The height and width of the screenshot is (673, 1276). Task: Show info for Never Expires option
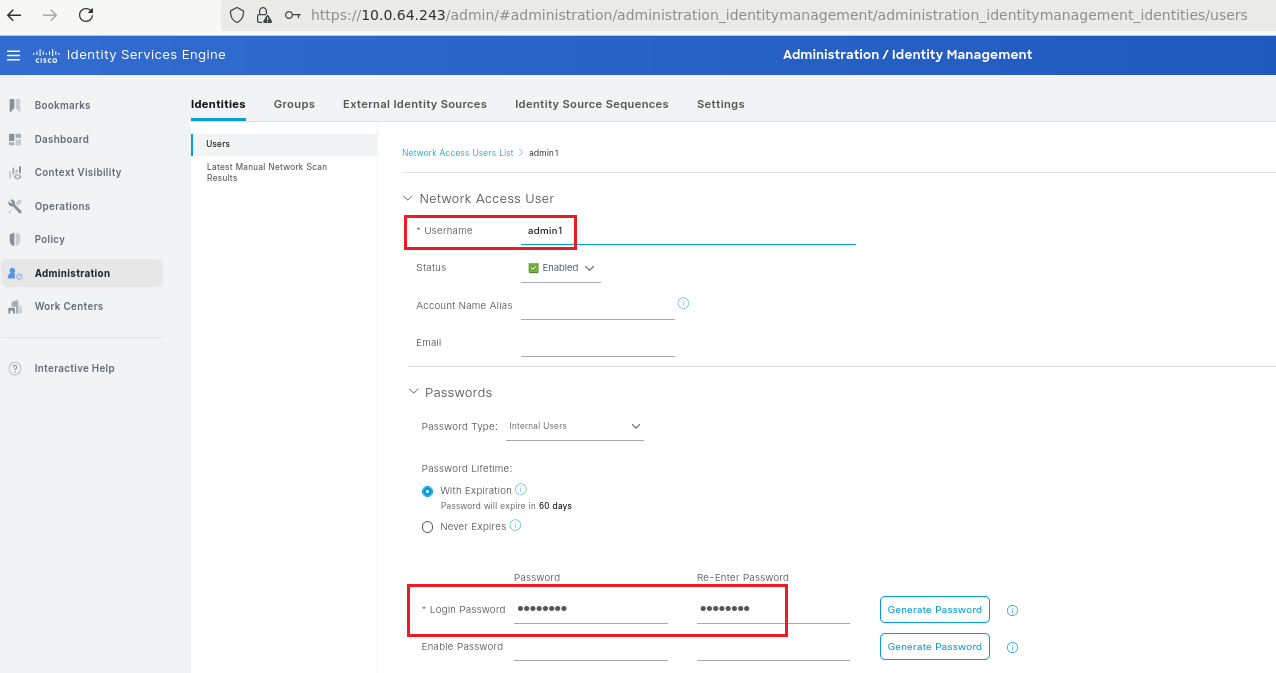tap(515, 525)
